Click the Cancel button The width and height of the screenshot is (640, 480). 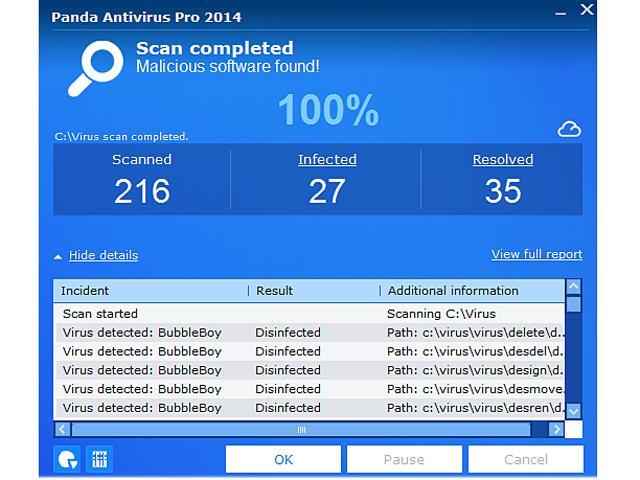[526, 460]
